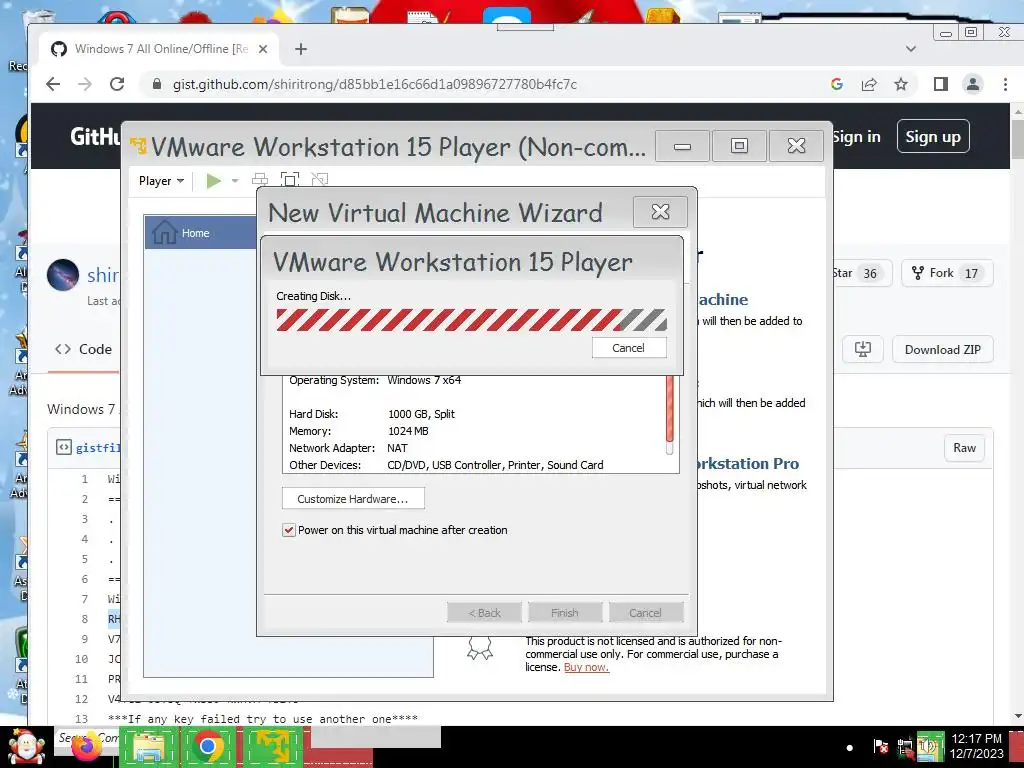1024x768 pixels.
Task: Click Customize Hardware button
Action: pos(353,498)
